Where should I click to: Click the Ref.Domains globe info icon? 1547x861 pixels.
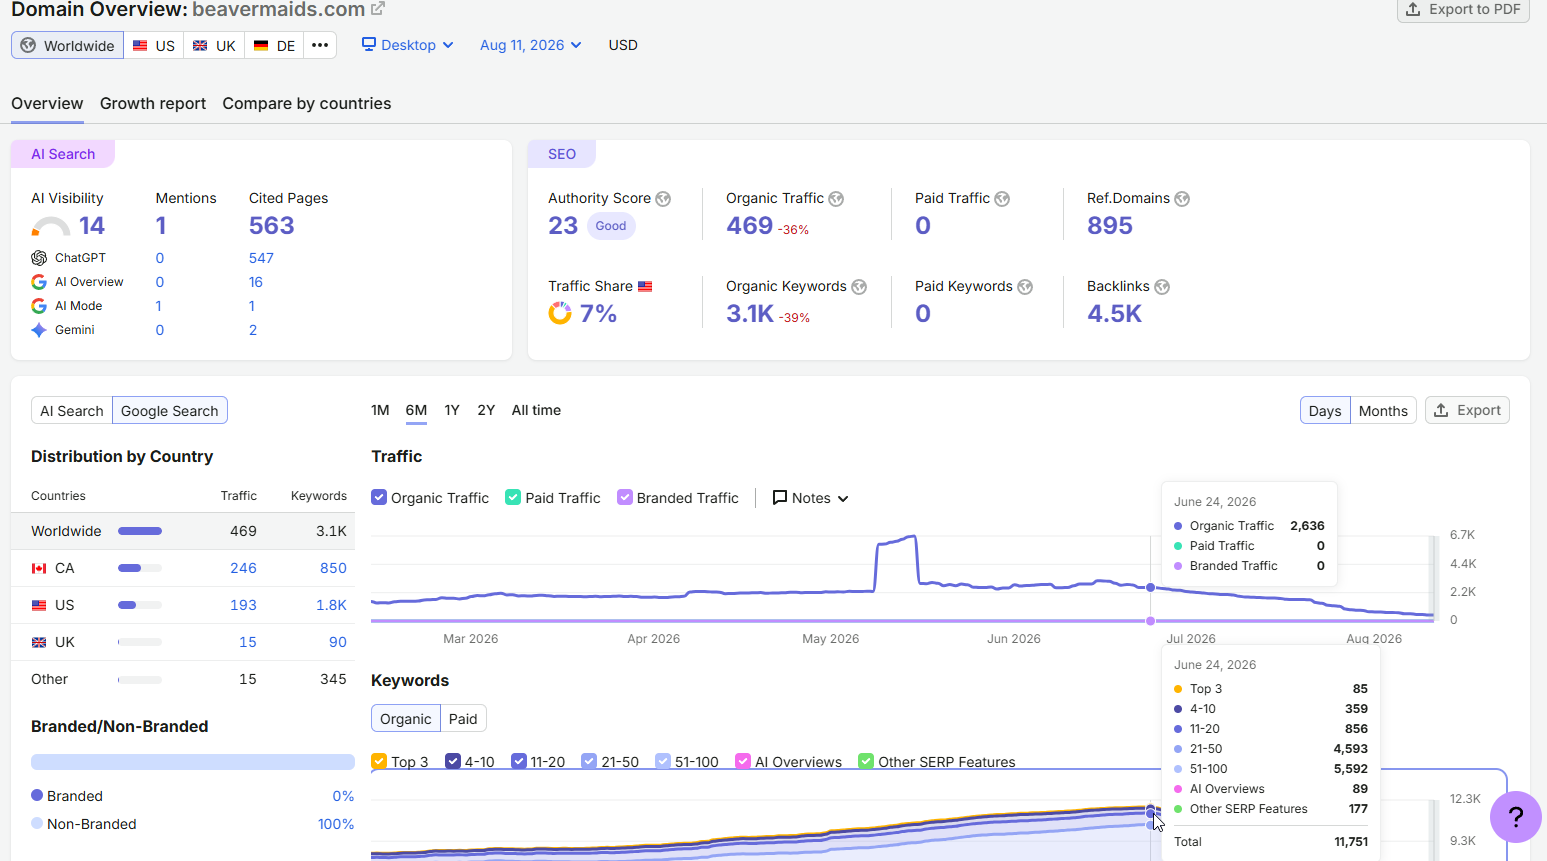1182,199
